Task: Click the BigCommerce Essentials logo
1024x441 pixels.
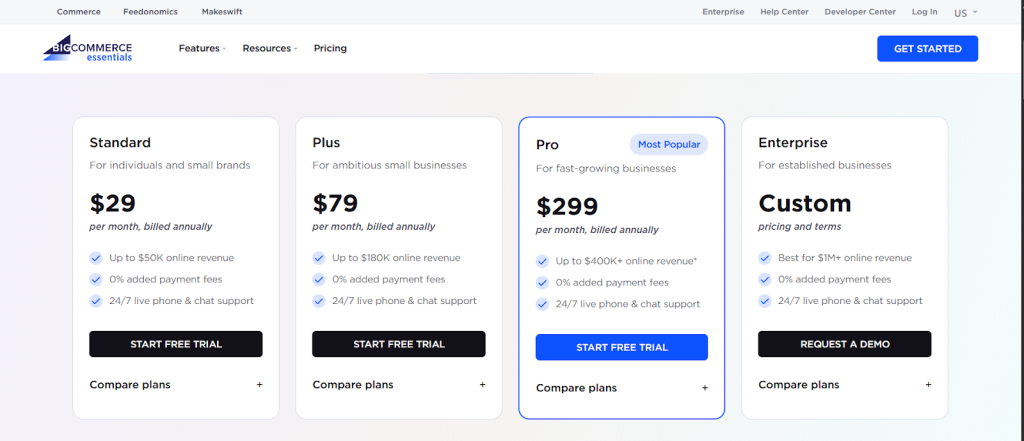Action: pyautogui.click(x=88, y=48)
